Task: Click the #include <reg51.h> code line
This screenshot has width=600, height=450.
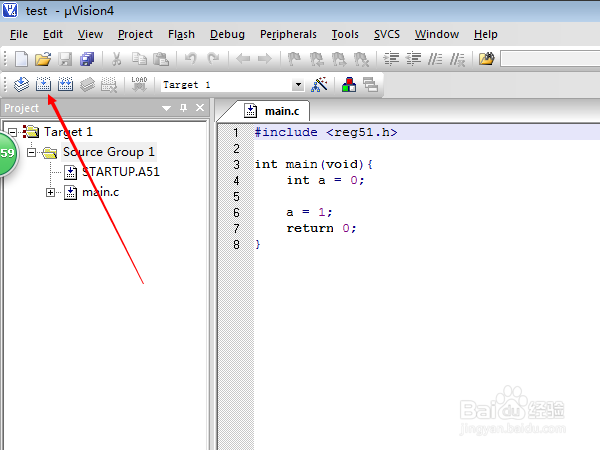Action: pyautogui.click(x=326, y=132)
